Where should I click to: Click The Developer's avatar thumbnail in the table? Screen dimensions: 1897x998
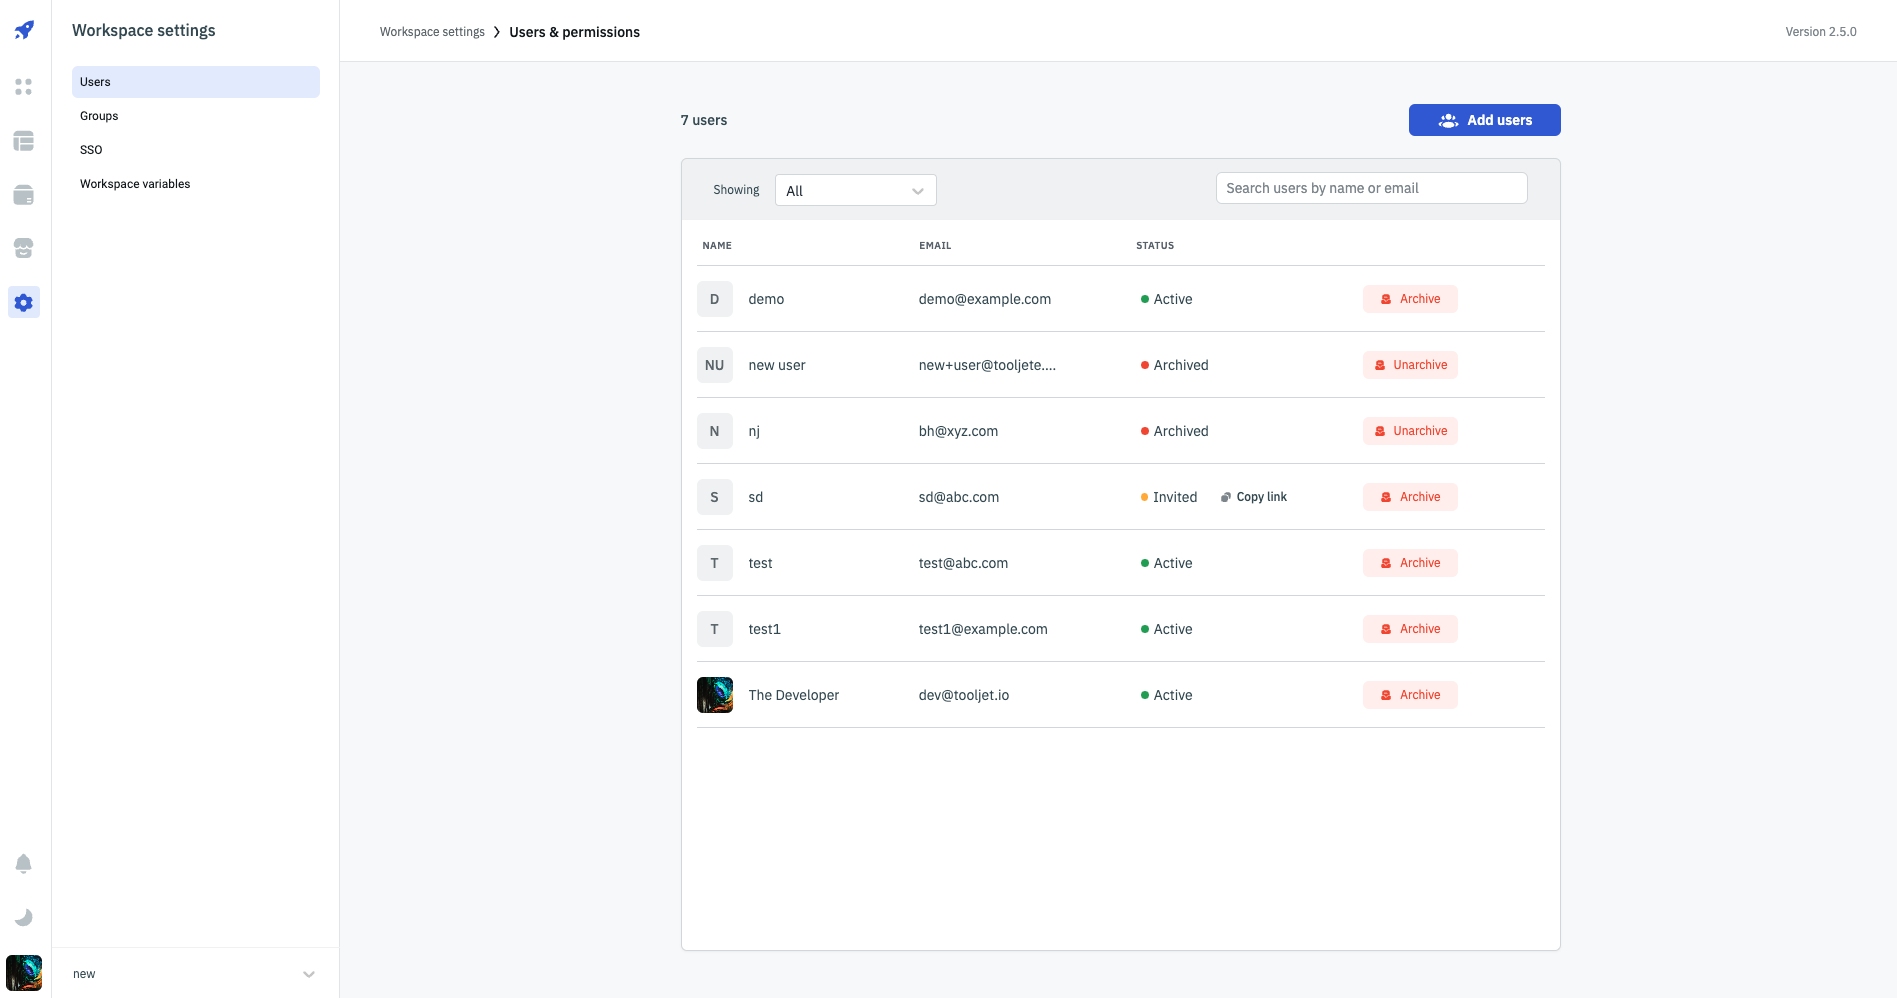(x=714, y=695)
